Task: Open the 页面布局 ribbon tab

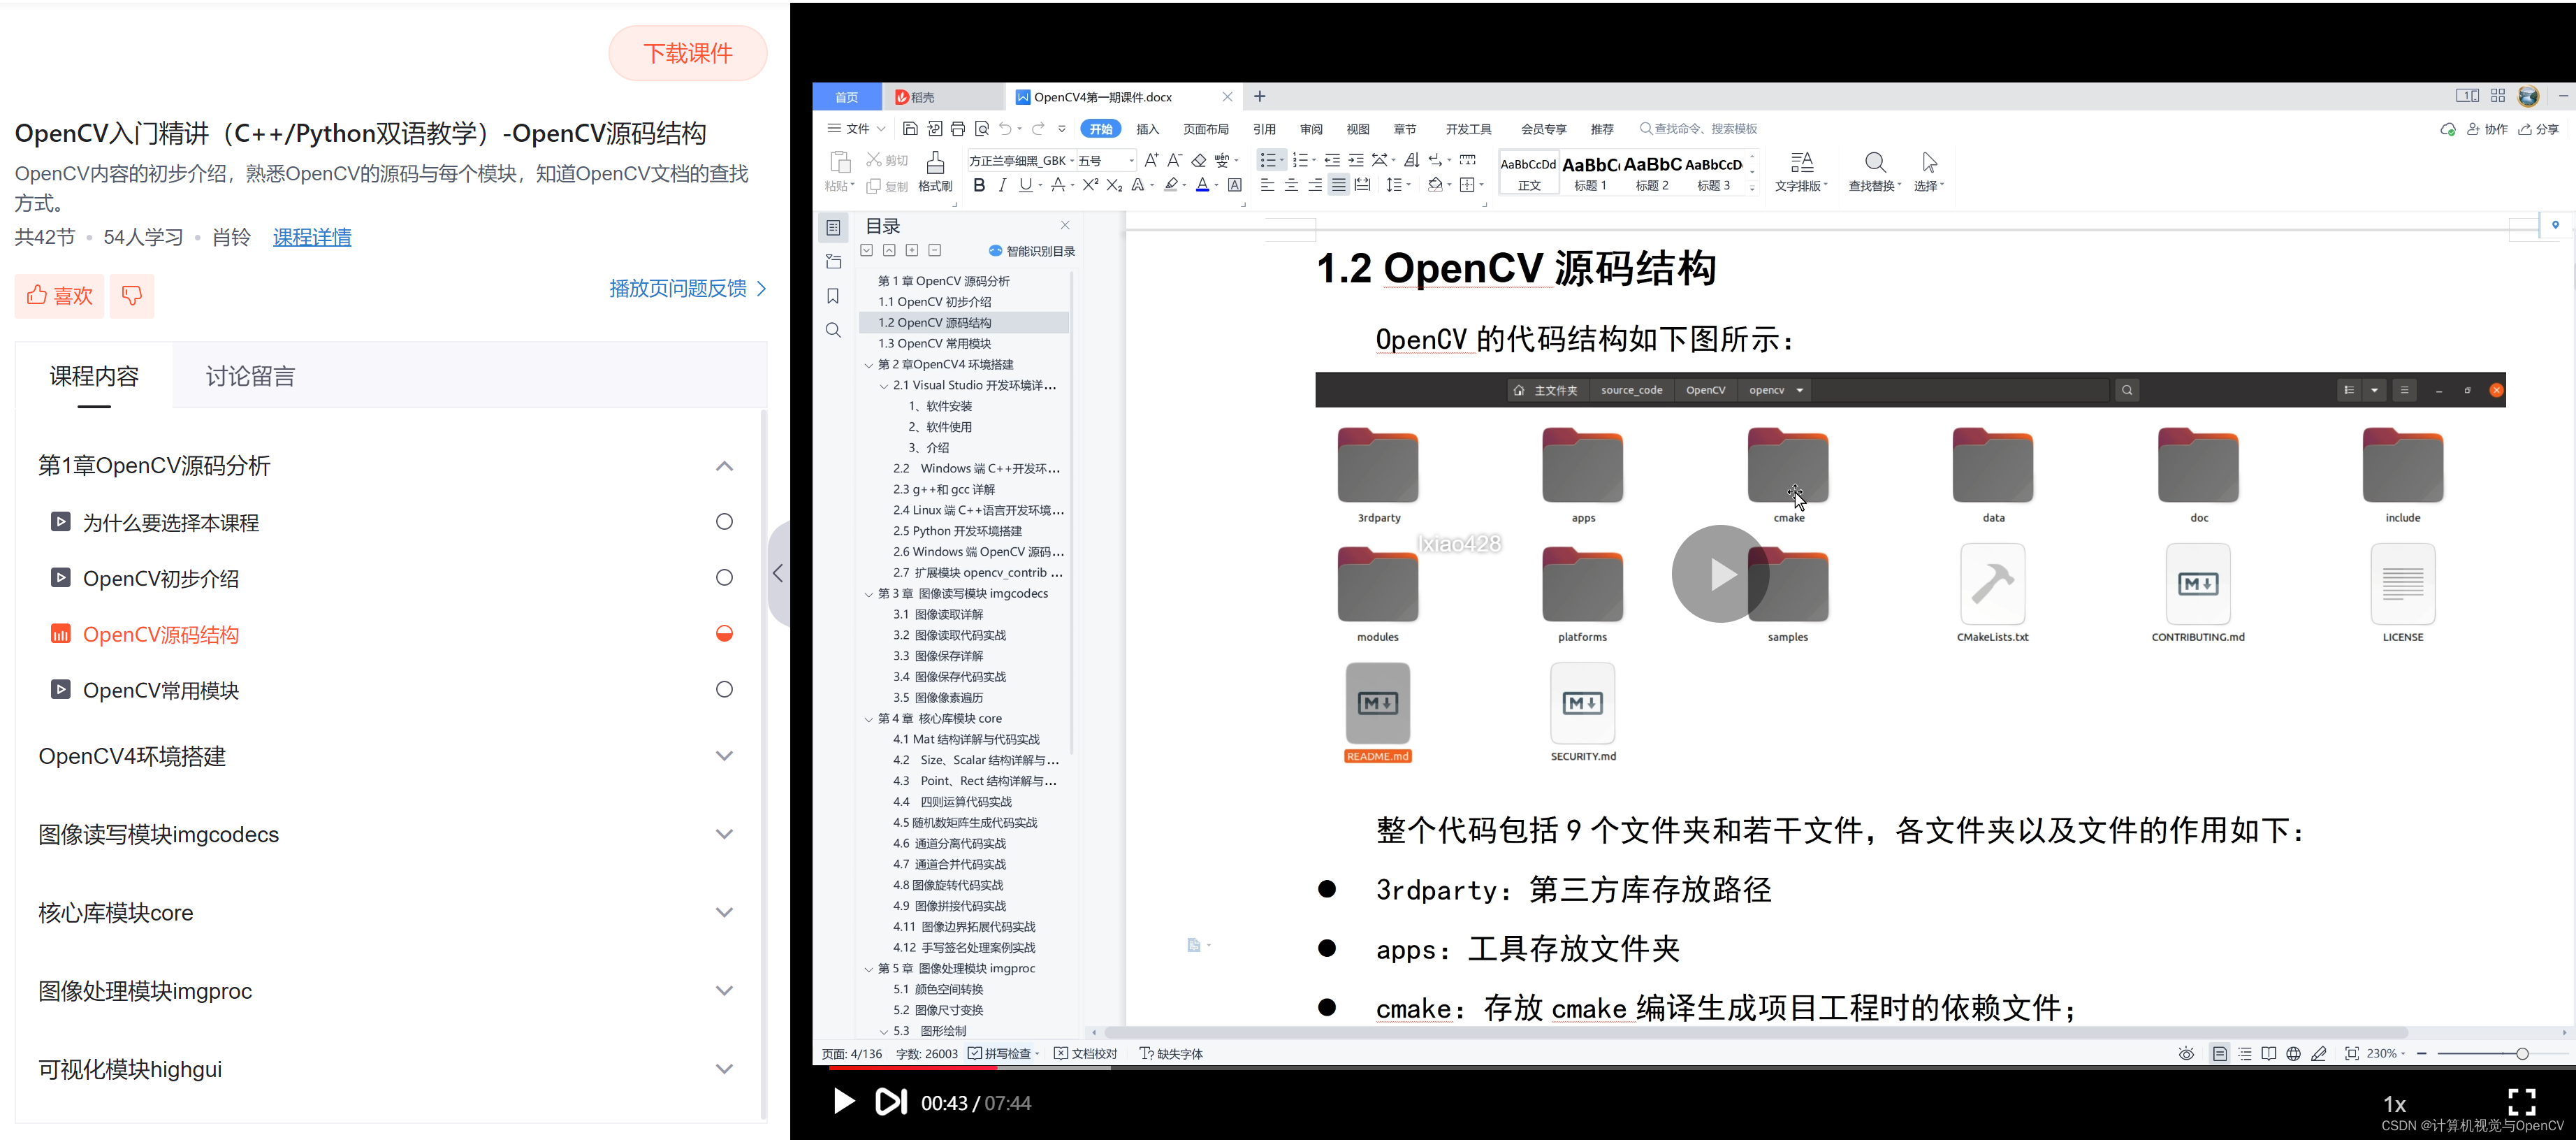Action: (x=1206, y=129)
